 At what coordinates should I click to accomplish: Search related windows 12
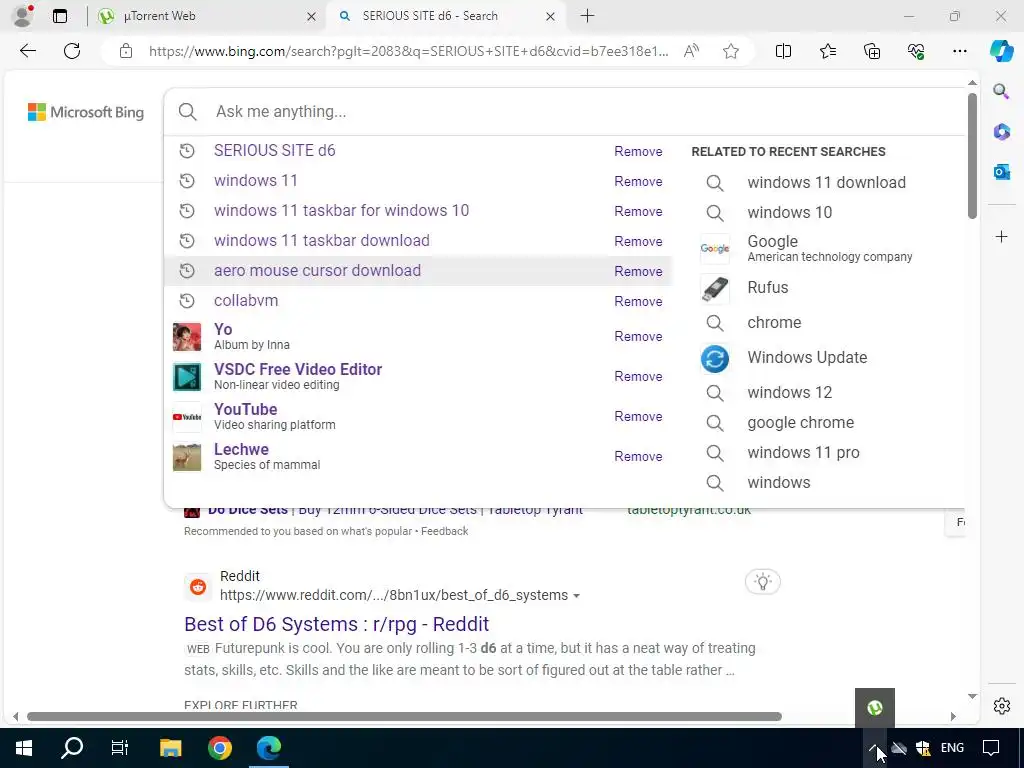tap(790, 392)
